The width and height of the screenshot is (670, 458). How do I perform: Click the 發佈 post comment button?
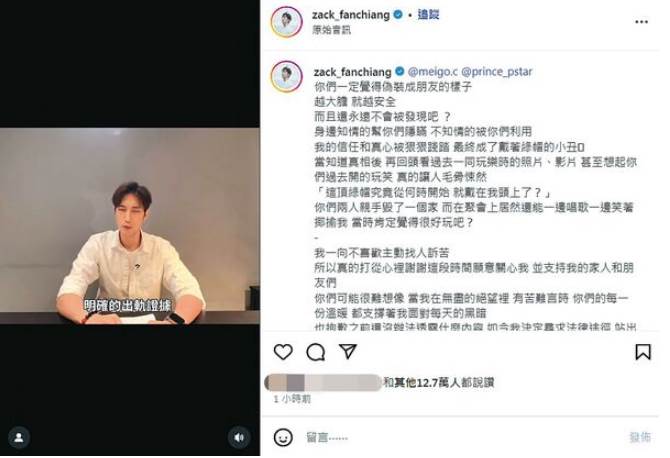(x=640, y=437)
